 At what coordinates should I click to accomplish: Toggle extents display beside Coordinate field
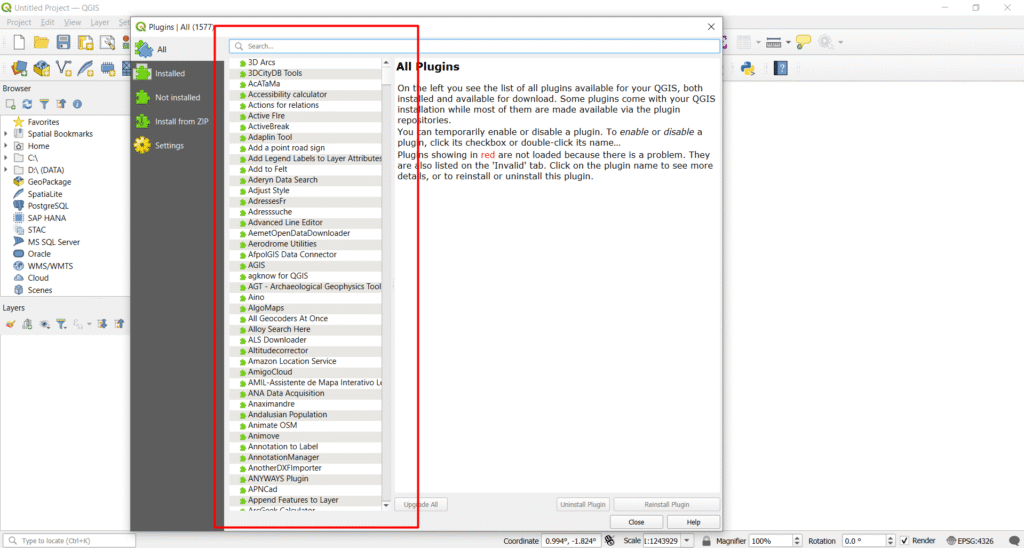click(x=610, y=541)
